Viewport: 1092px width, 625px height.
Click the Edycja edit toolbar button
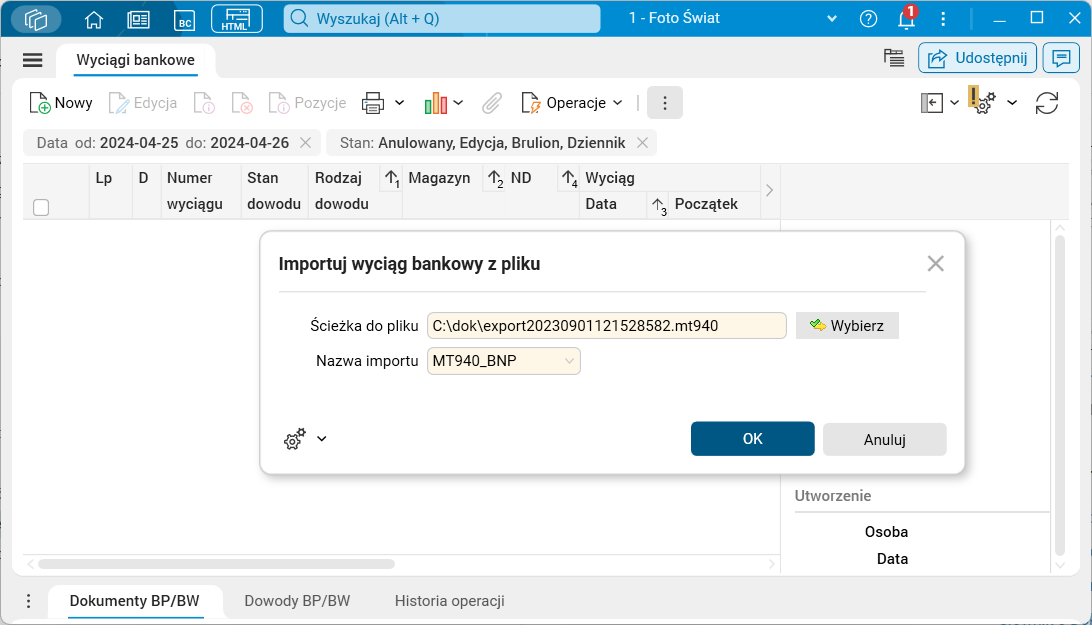143,103
